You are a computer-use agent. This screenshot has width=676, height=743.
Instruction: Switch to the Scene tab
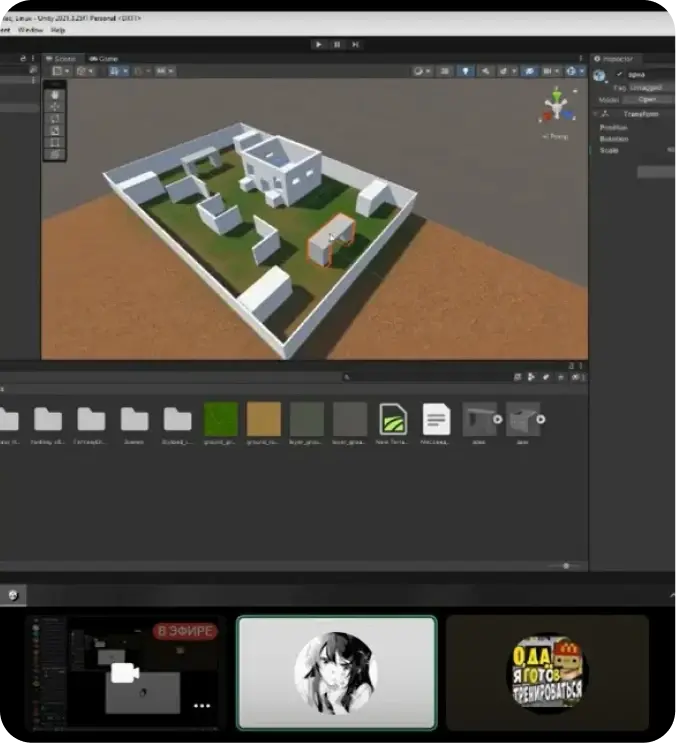point(61,59)
